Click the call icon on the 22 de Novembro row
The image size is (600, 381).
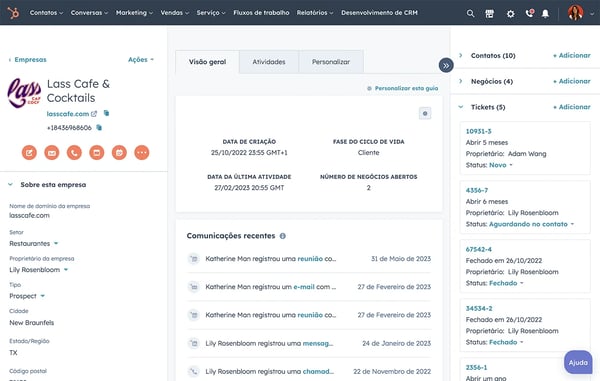[x=194, y=371]
